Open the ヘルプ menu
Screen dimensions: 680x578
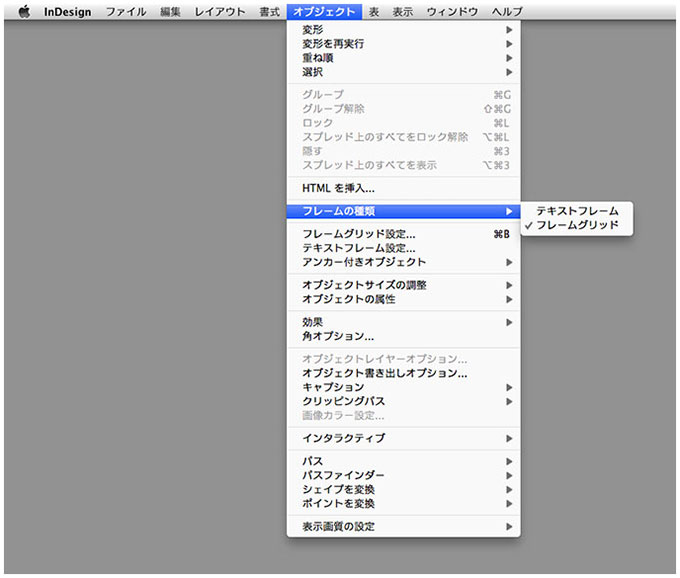[x=507, y=12]
